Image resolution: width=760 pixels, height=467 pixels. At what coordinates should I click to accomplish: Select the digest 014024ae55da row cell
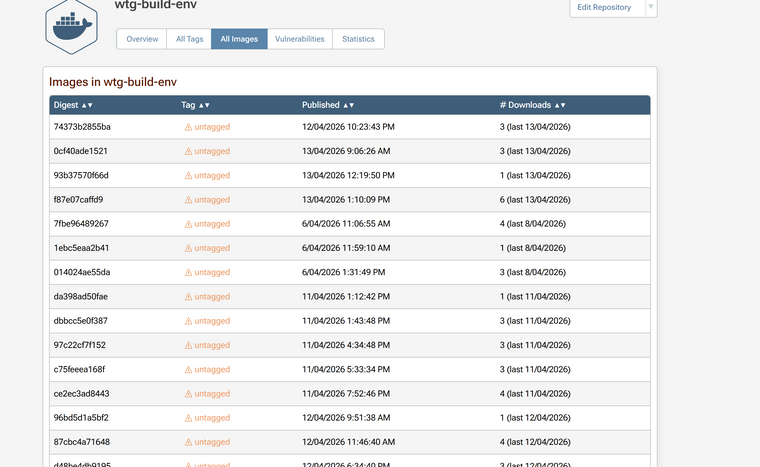click(x=81, y=272)
